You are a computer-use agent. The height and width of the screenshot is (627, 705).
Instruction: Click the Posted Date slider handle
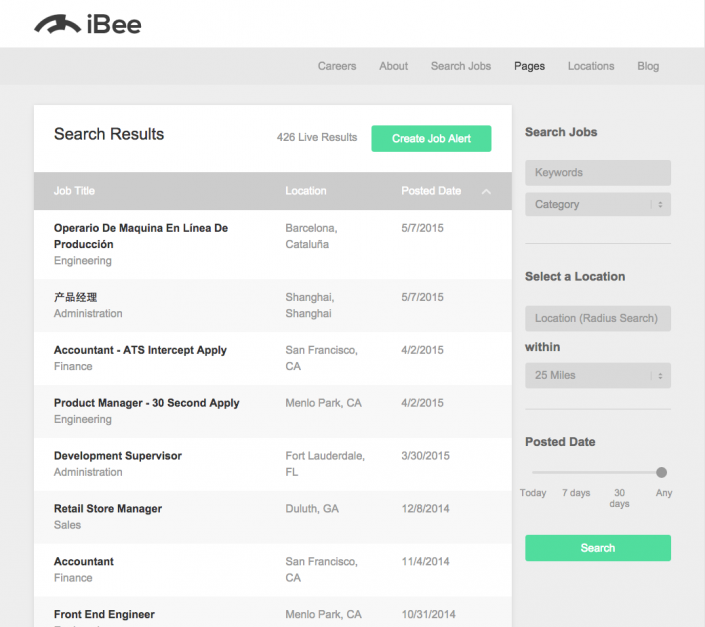(661, 472)
